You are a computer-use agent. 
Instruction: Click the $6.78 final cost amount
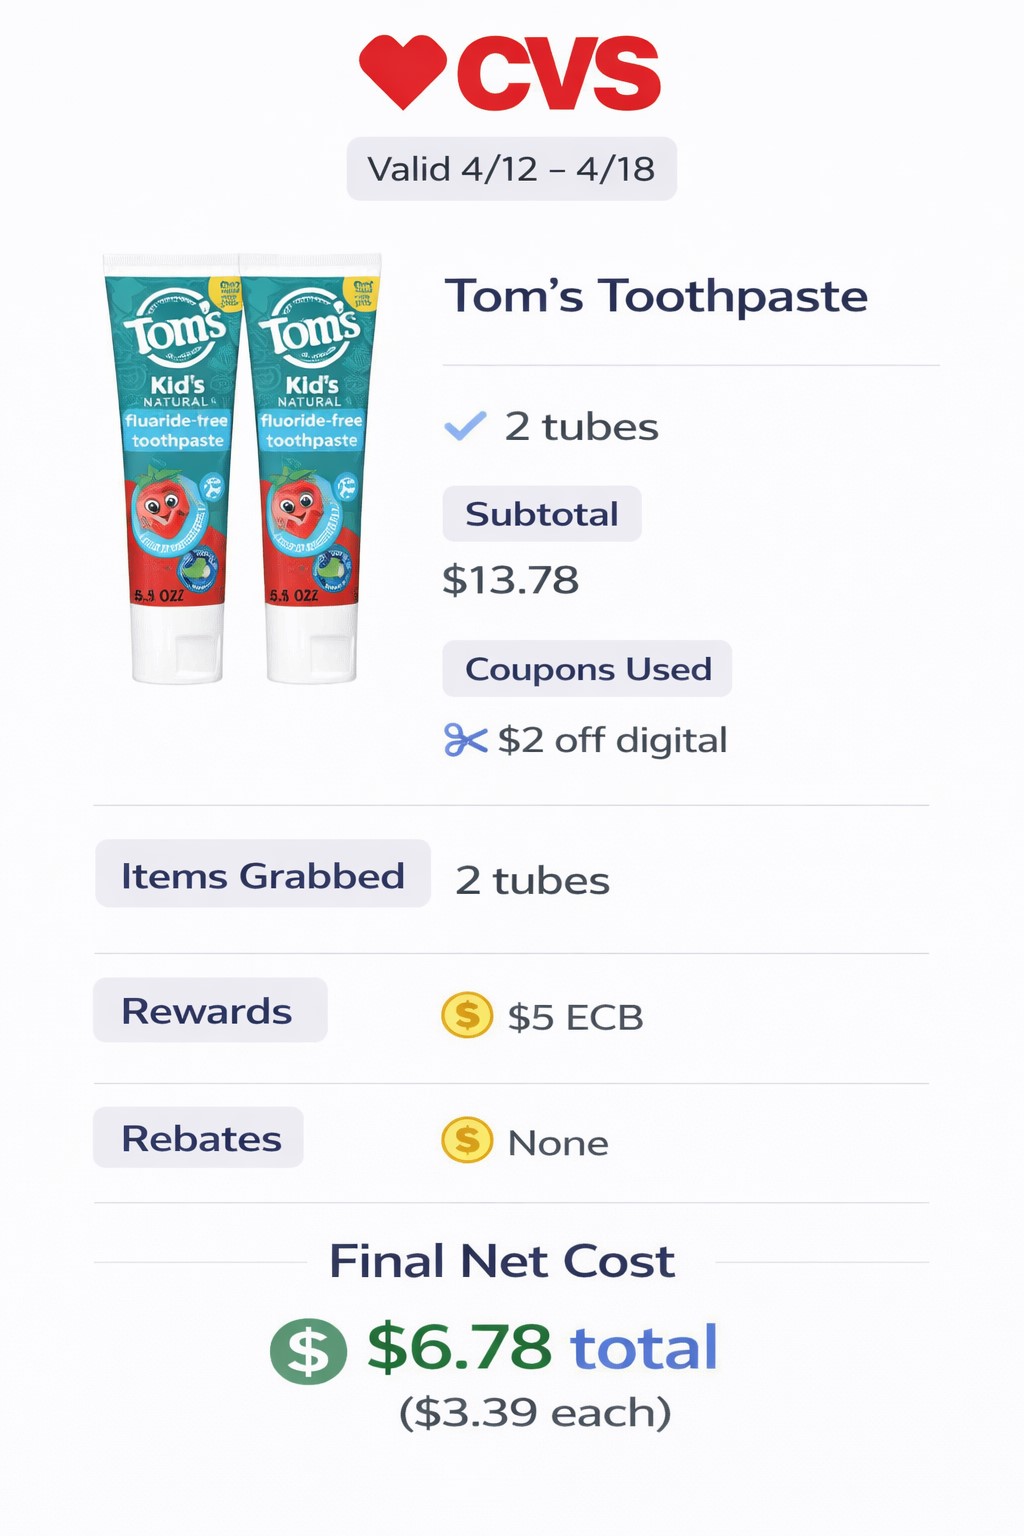point(459,1347)
